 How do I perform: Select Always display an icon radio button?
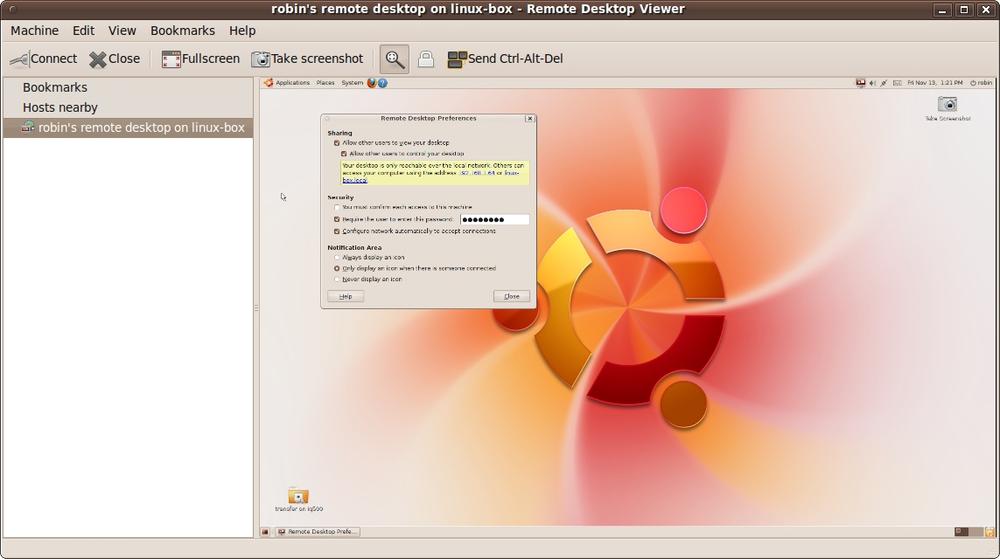point(337,258)
